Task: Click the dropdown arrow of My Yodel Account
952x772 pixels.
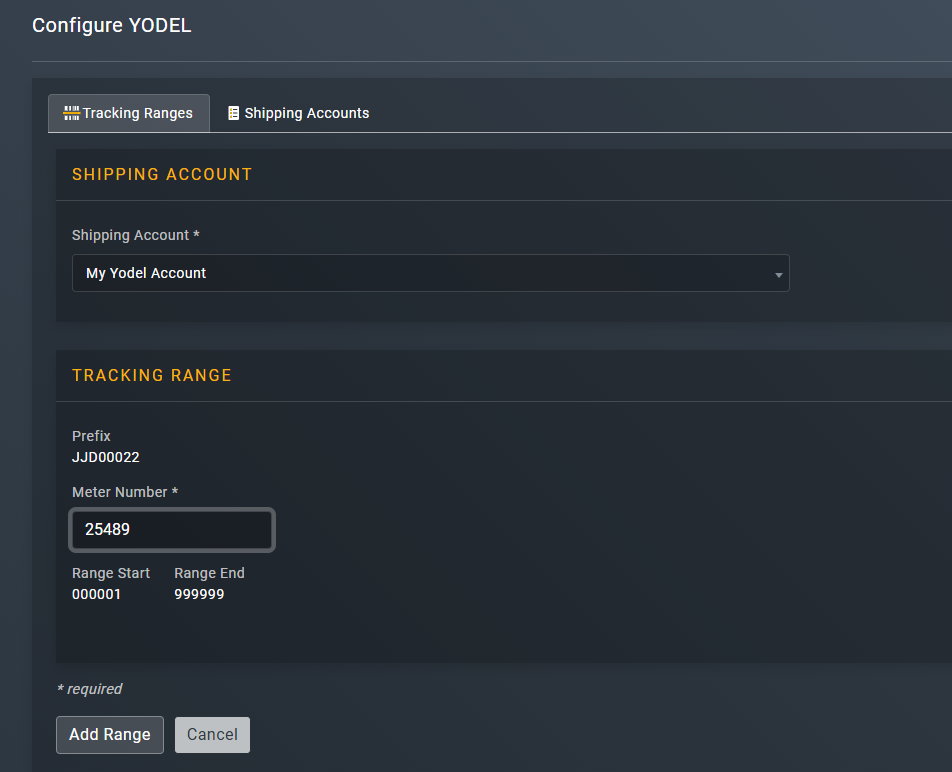Action: (x=778, y=275)
